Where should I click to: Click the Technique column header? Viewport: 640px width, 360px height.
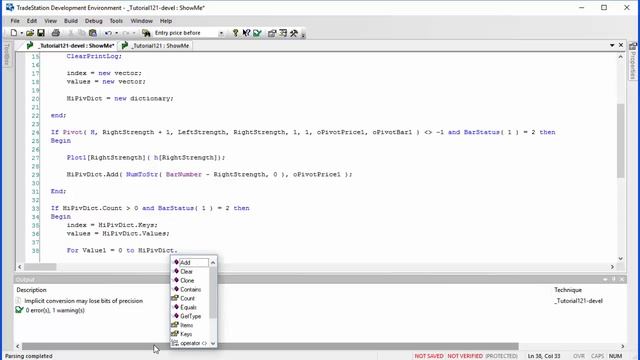coord(568,290)
